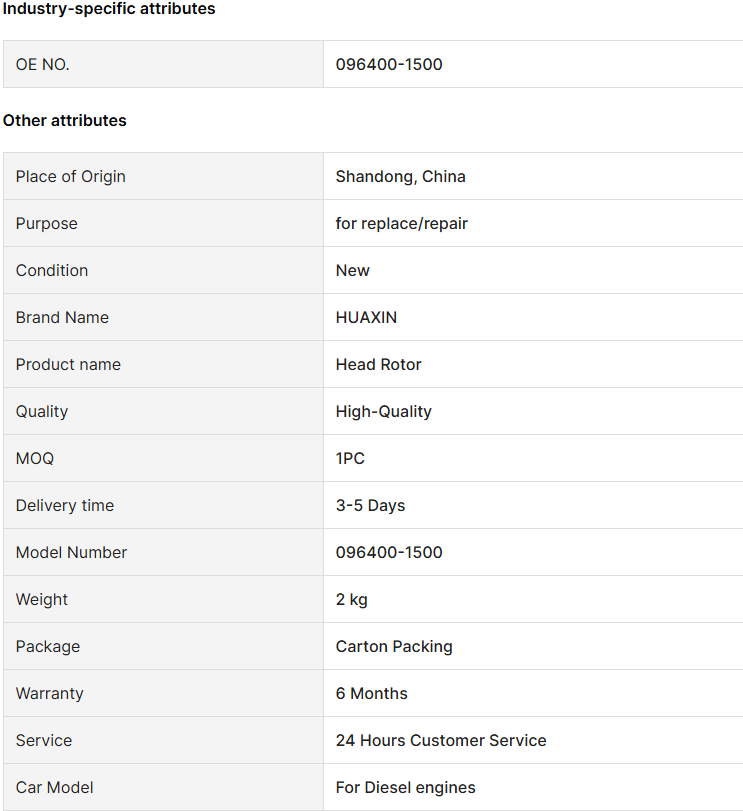Click the For Diesel engines value

(x=405, y=788)
